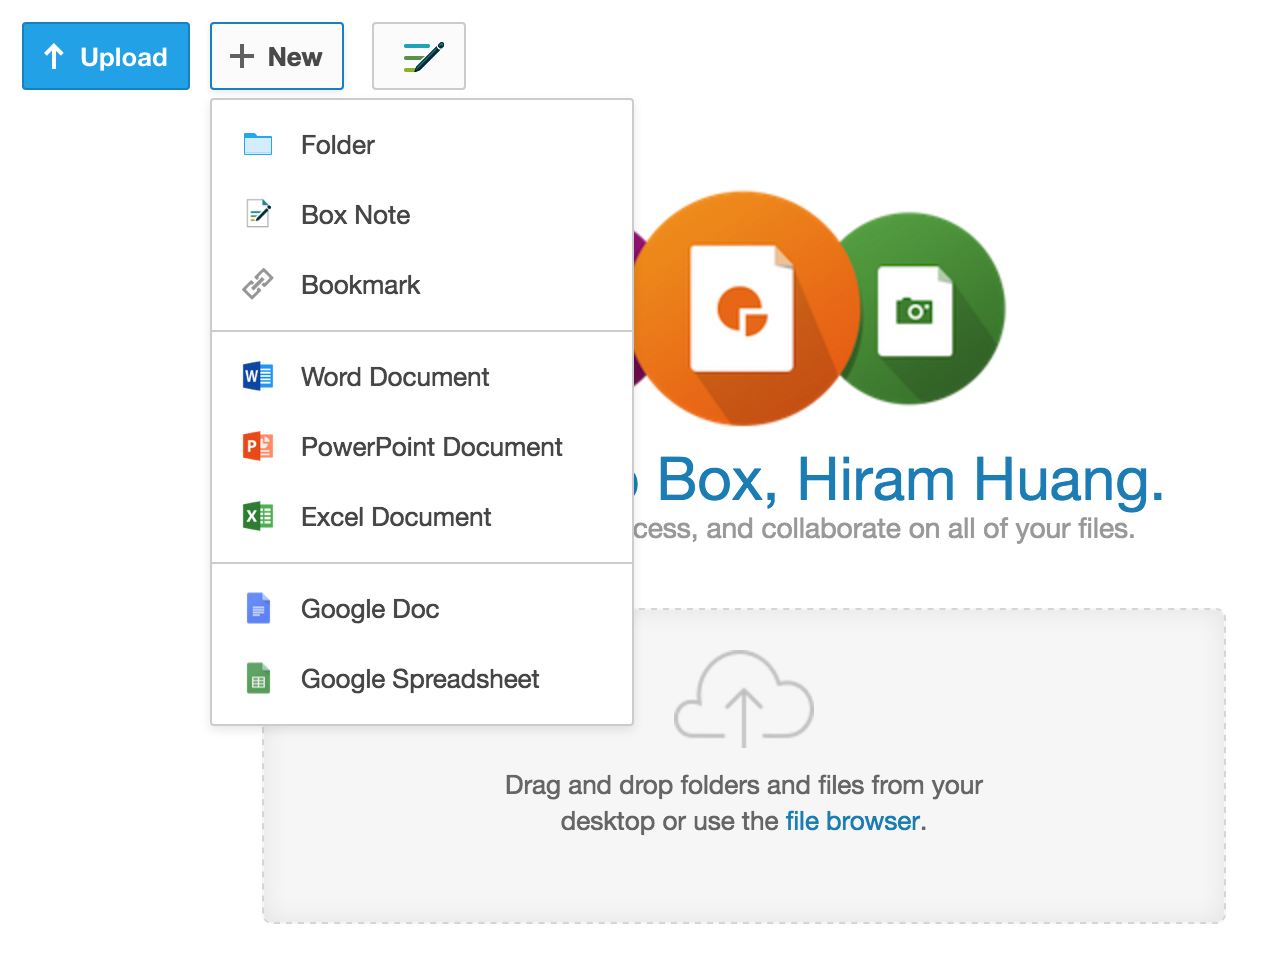
Task: Click the 'Box, Hiram Huang.' heading text
Action: (911, 480)
